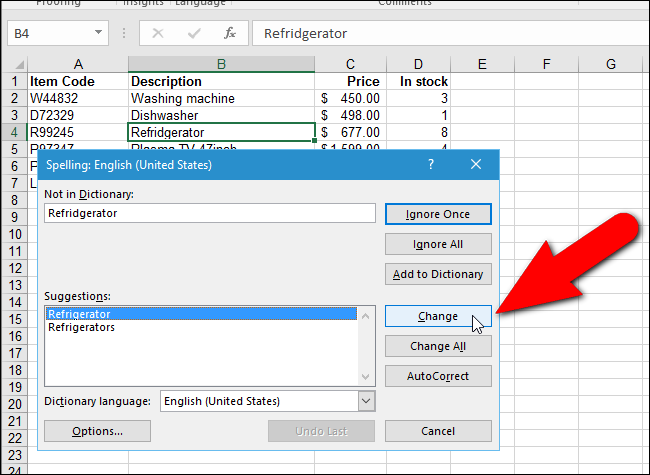The image size is (650, 475).
Task: Click the Change button
Action: tap(438, 316)
